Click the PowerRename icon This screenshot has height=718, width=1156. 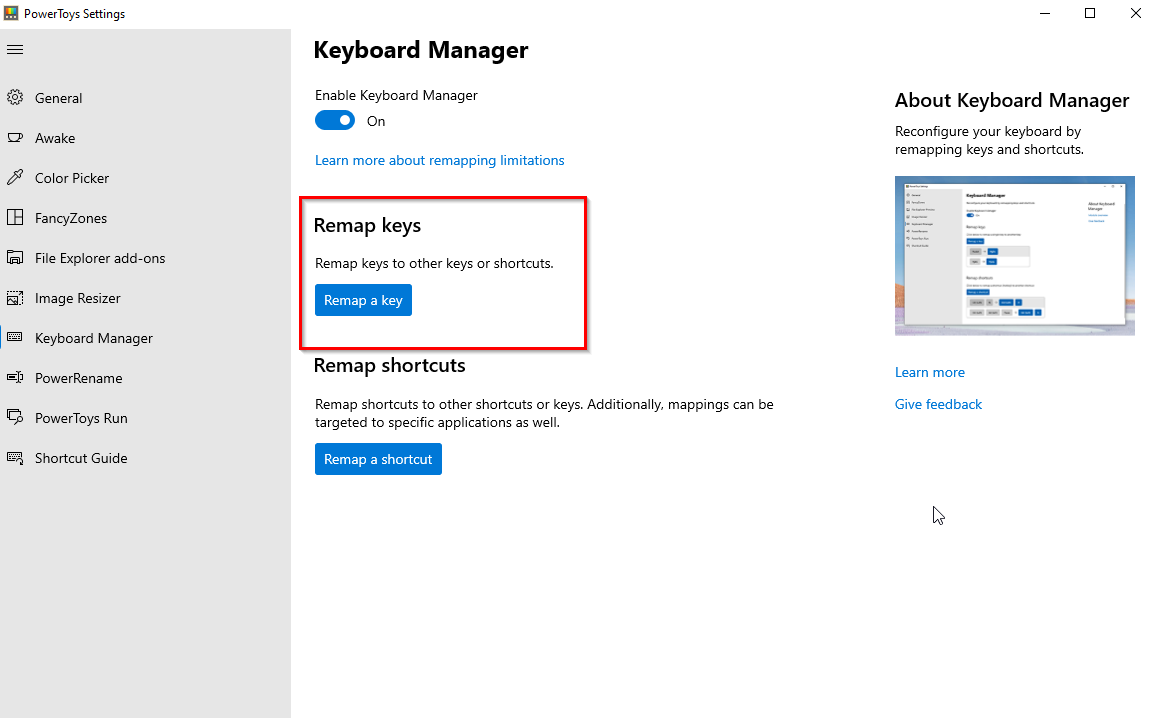click(x=15, y=377)
